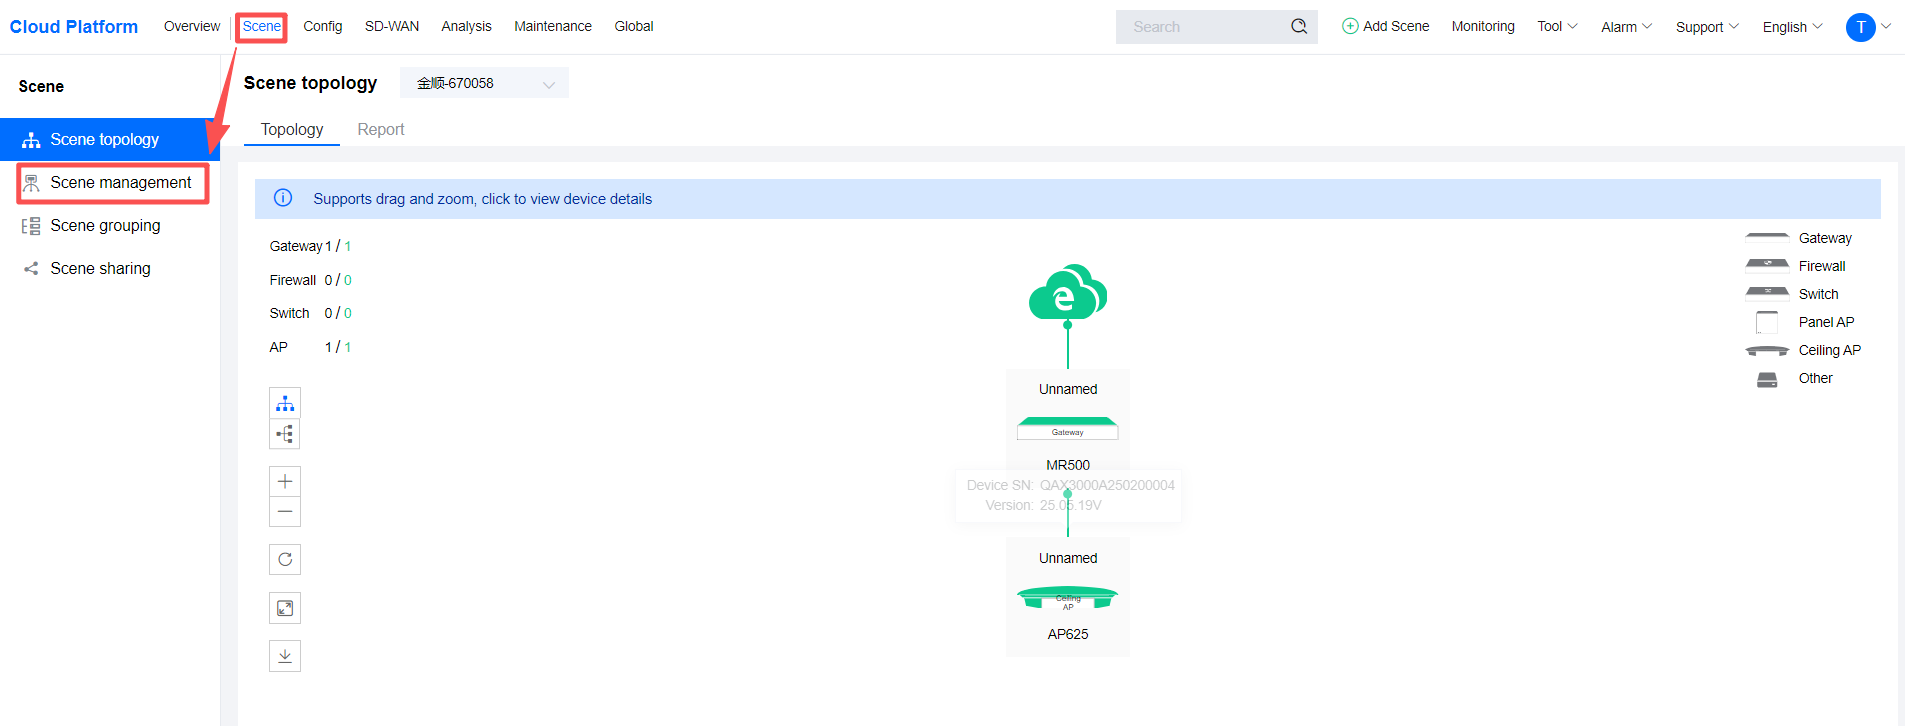Open Scene management in sidebar
Image resolution: width=1905 pixels, height=726 pixels.
pos(120,183)
